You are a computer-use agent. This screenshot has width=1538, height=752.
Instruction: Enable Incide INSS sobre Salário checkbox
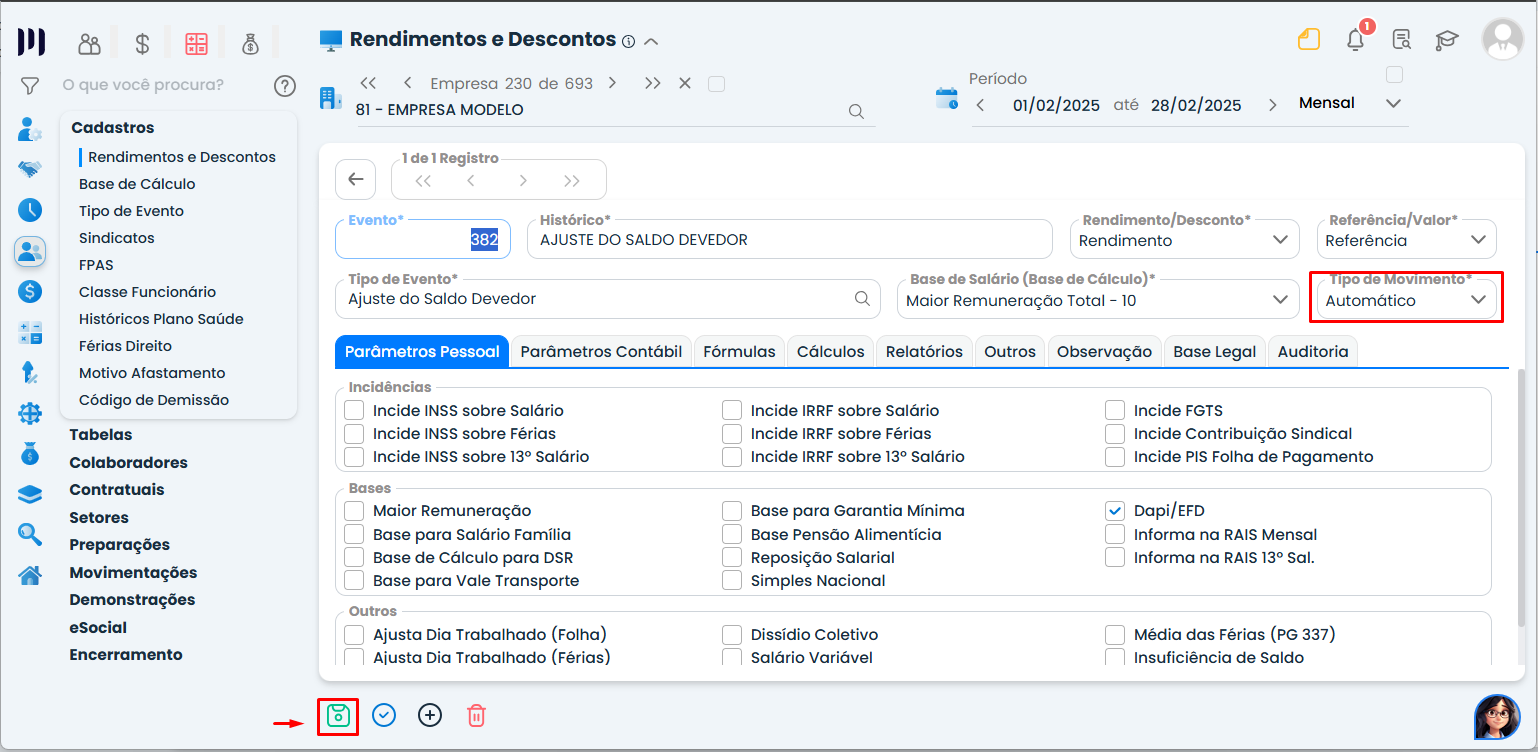tap(354, 411)
